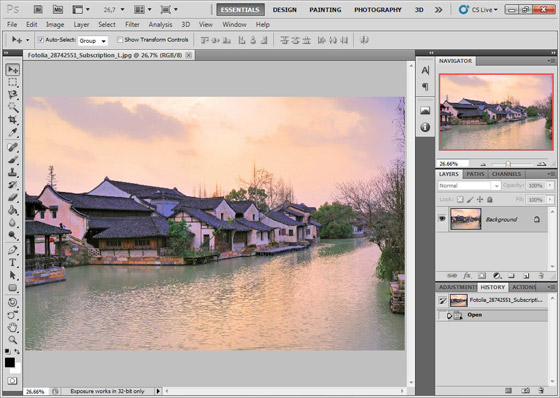Switch to the Actions tab

524,287
